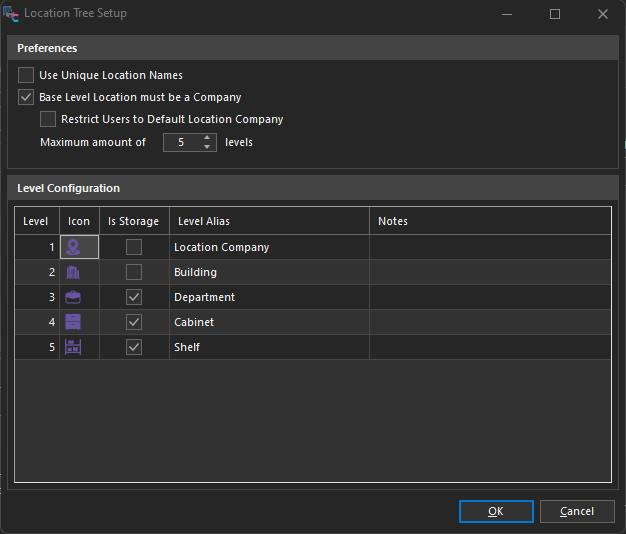Click the Building level icon

(73, 272)
